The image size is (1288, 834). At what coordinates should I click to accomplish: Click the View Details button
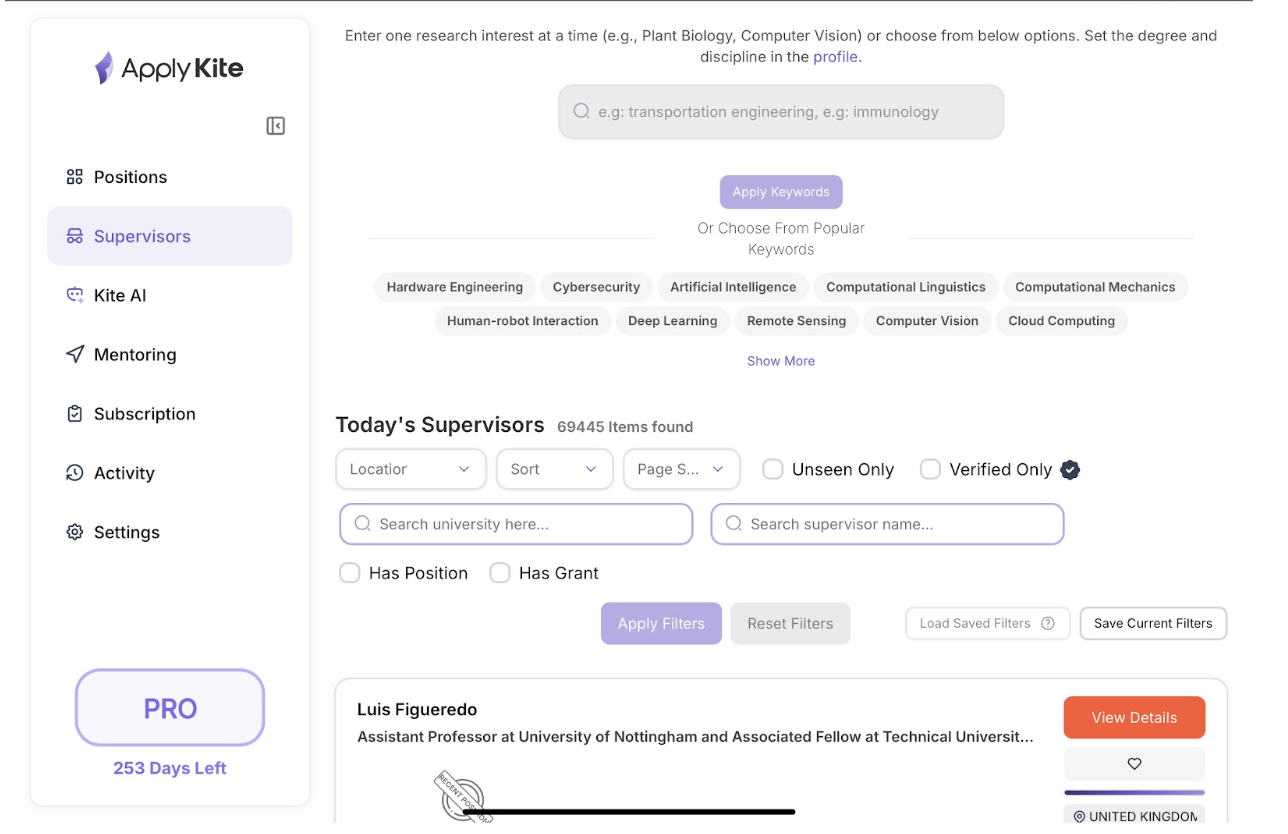[1134, 718]
